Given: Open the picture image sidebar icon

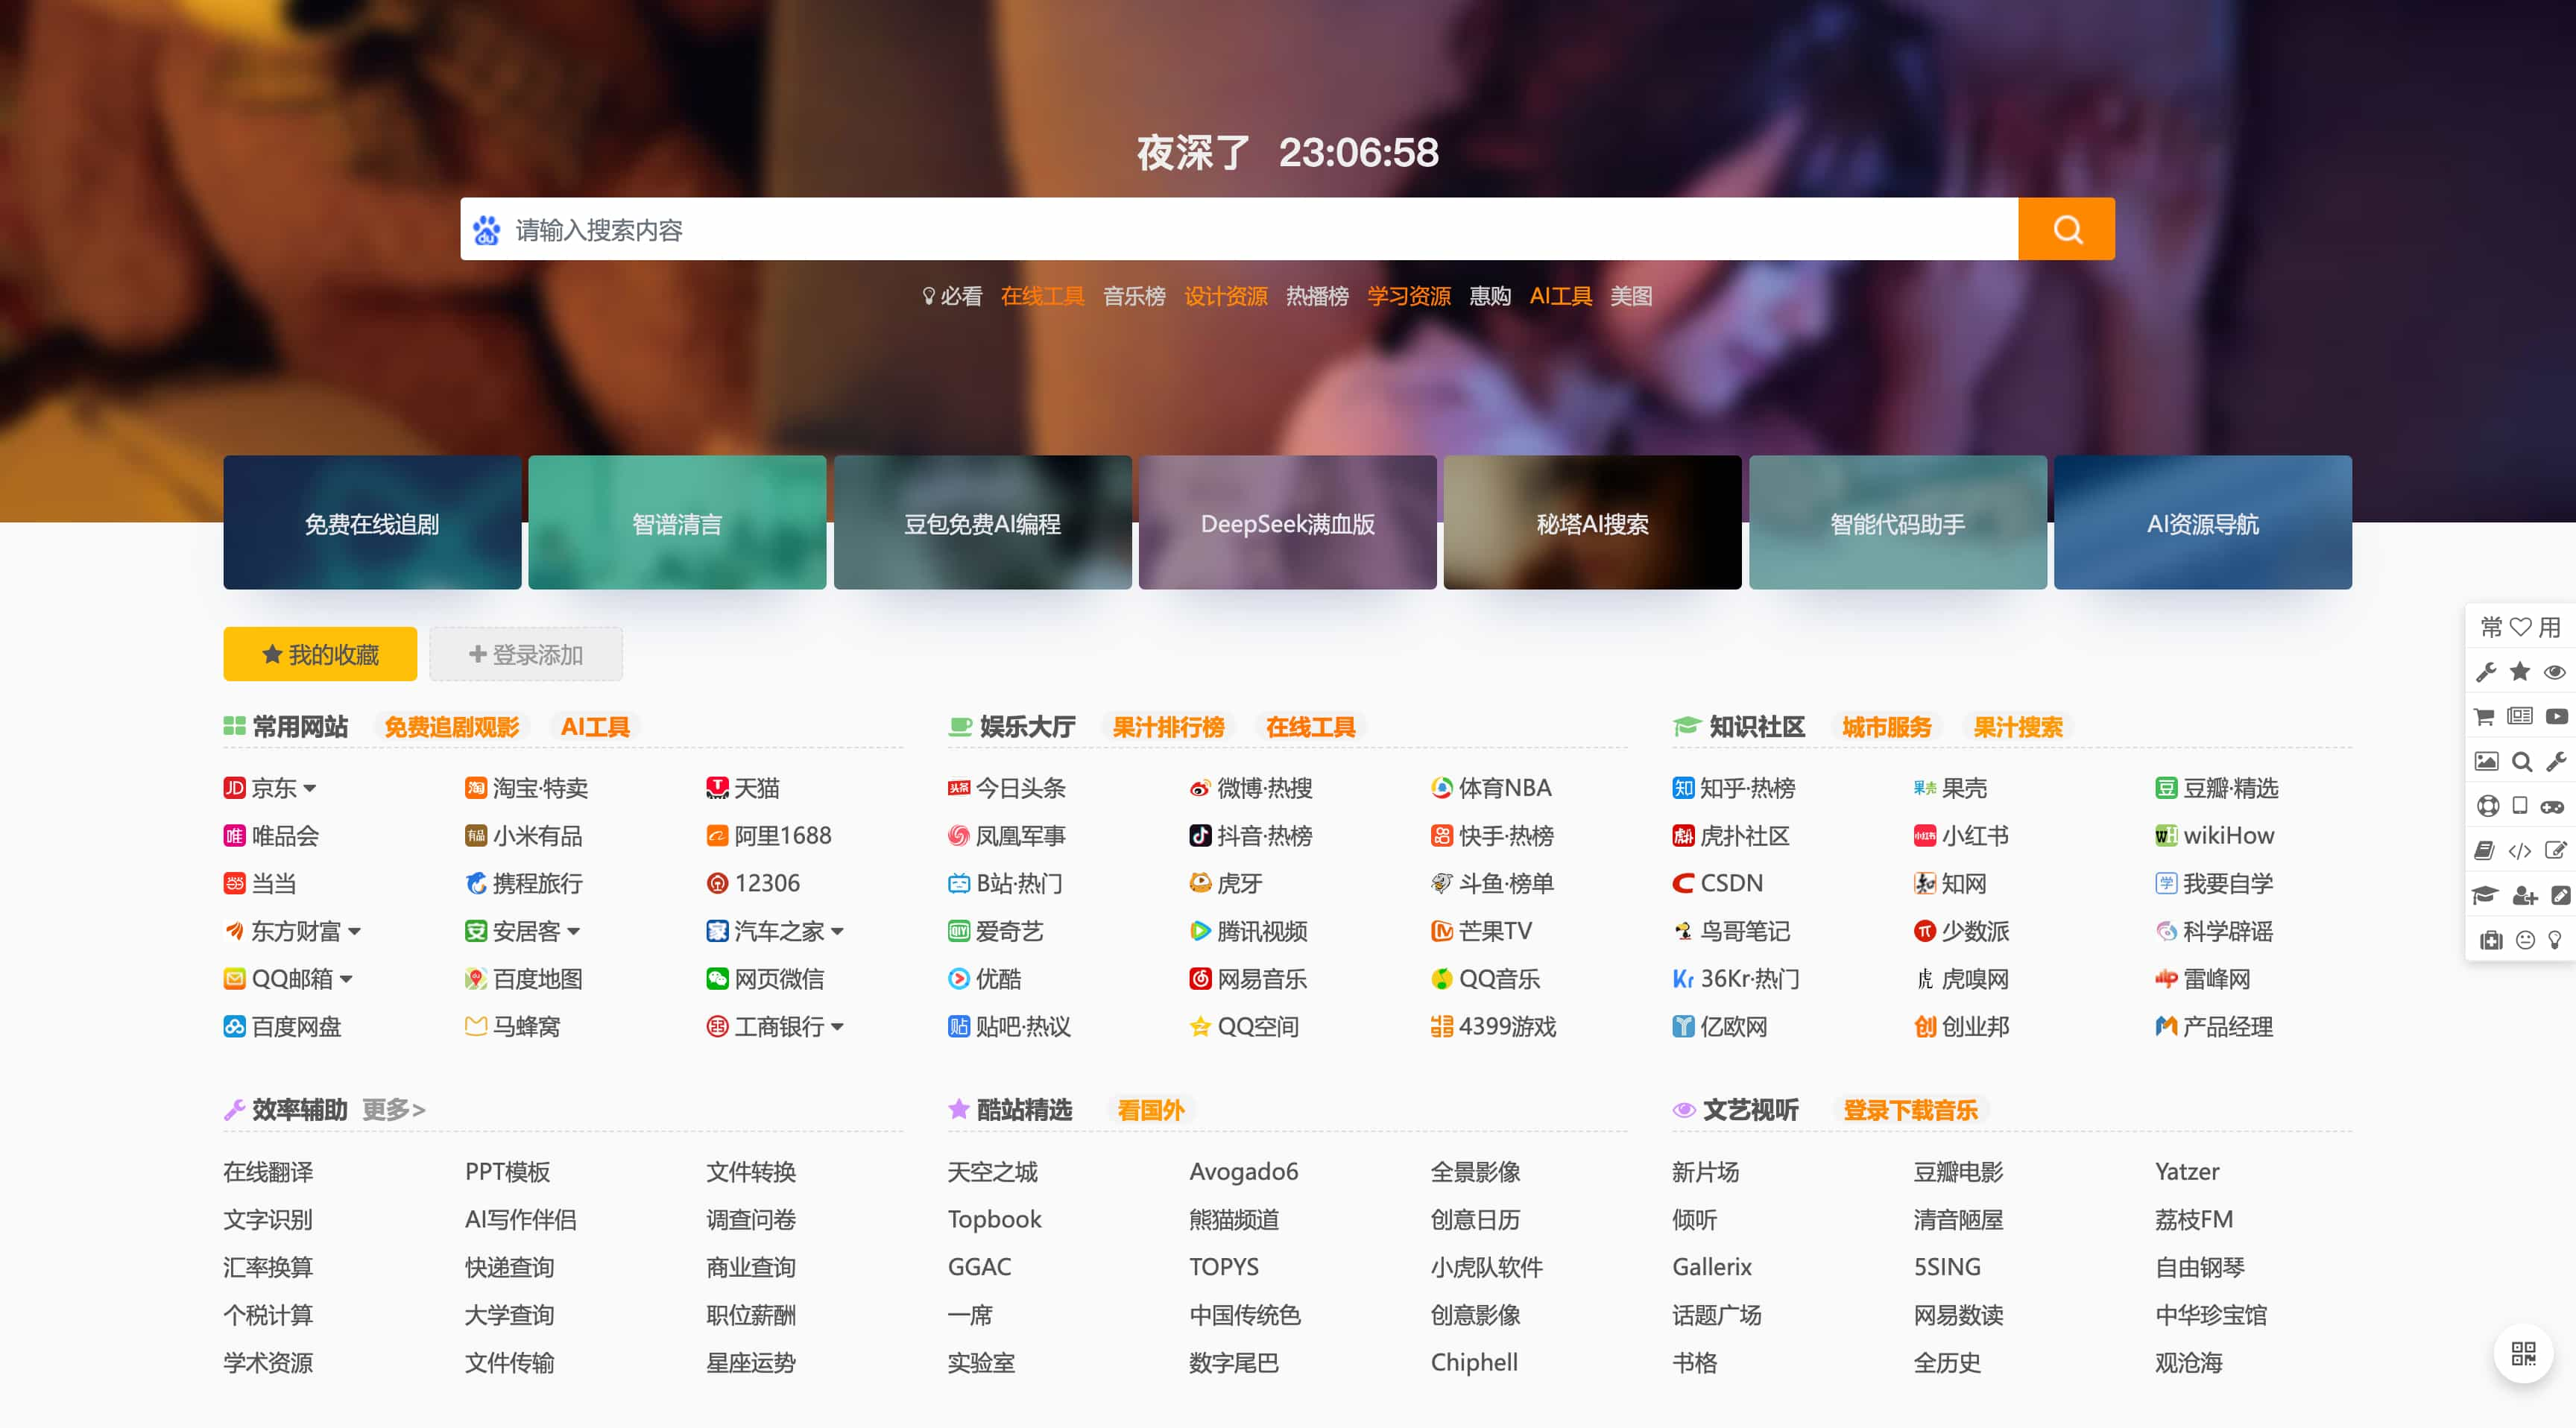Looking at the screenshot, I should [x=2486, y=761].
